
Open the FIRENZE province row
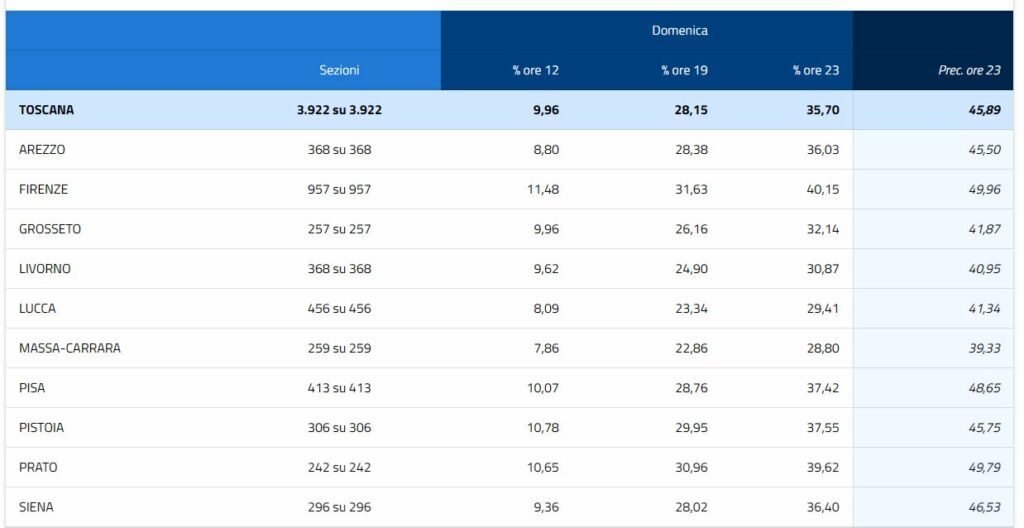(509, 190)
